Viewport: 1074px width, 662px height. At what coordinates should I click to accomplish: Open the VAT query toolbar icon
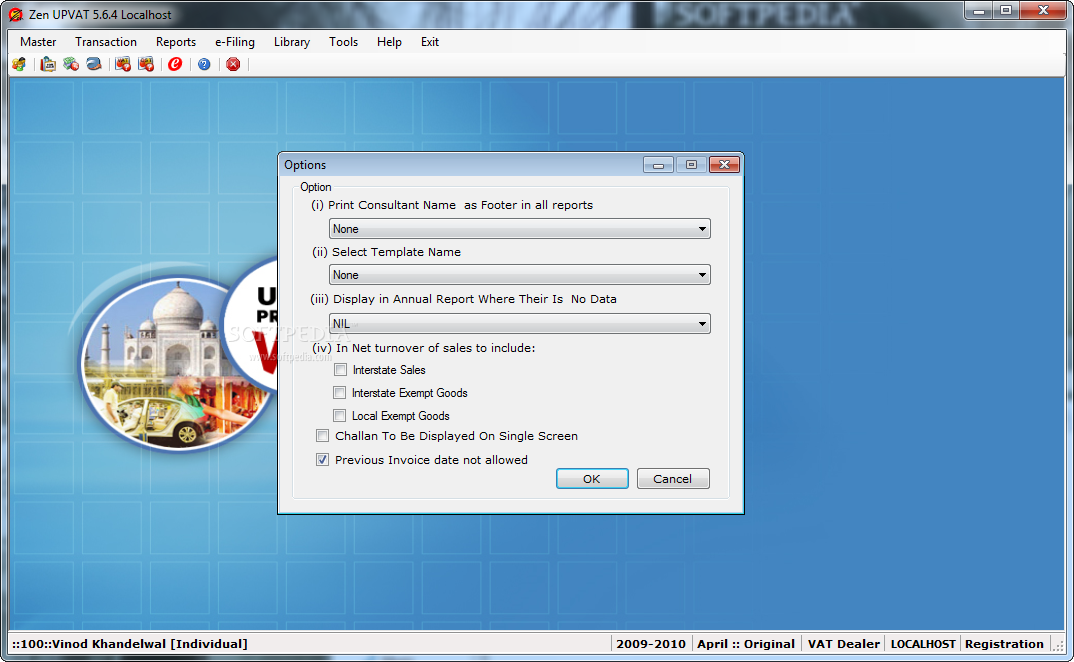pyautogui.click(x=123, y=64)
